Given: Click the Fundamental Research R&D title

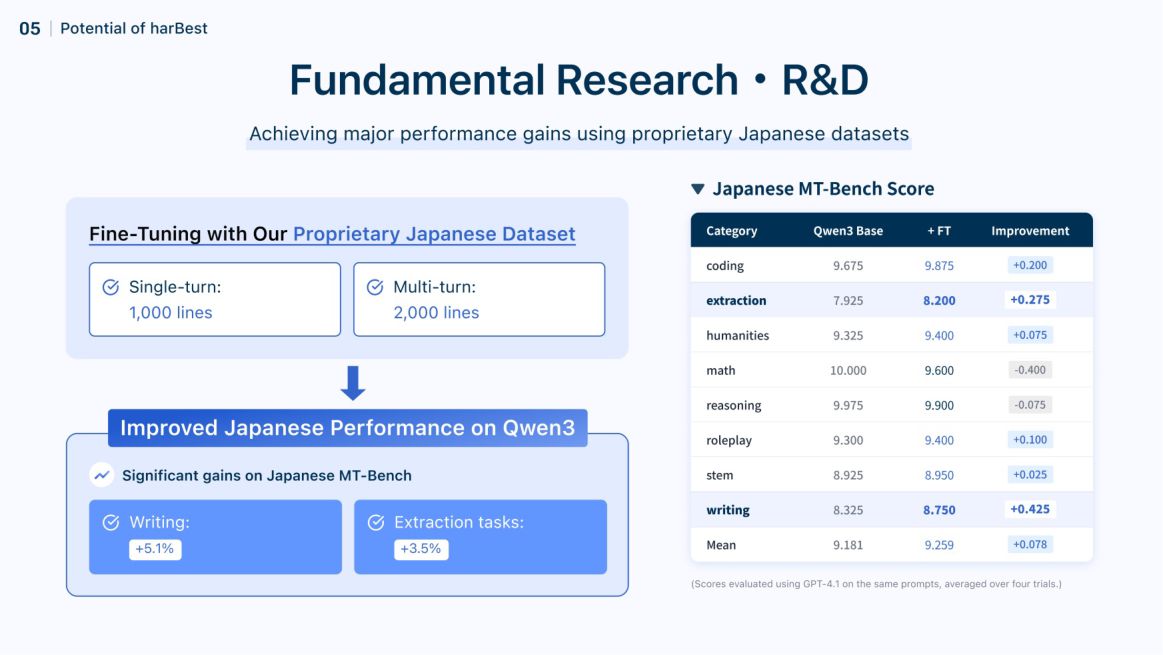Looking at the screenshot, I should point(579,79).
